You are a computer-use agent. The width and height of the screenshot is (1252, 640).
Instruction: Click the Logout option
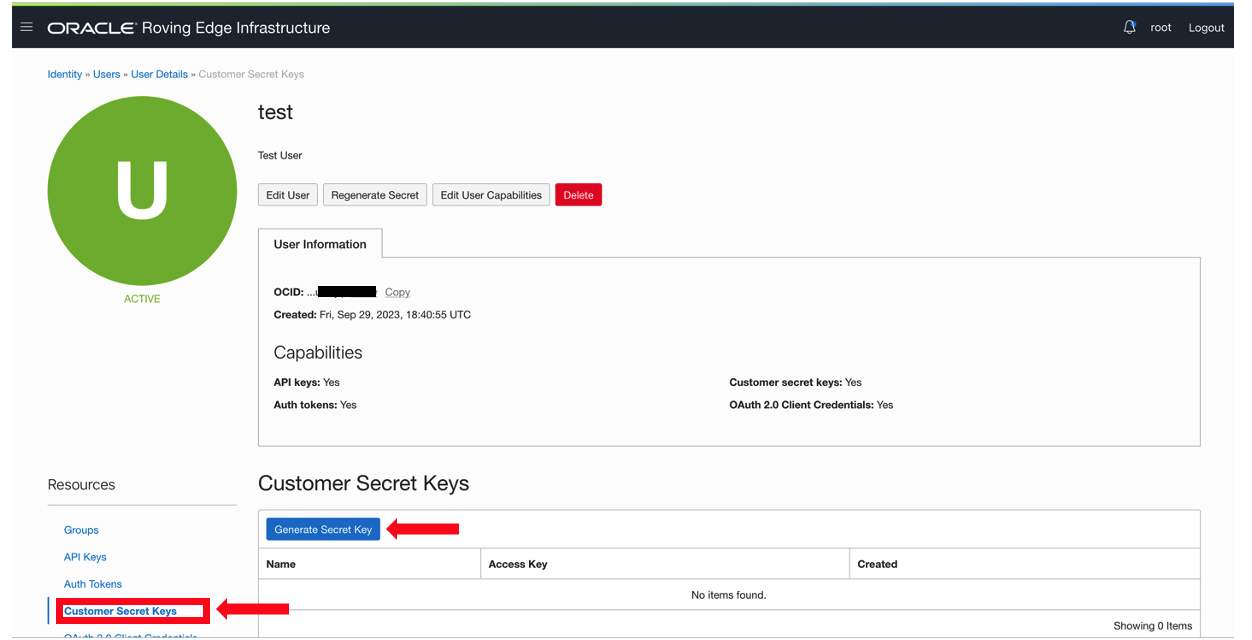1206,27
